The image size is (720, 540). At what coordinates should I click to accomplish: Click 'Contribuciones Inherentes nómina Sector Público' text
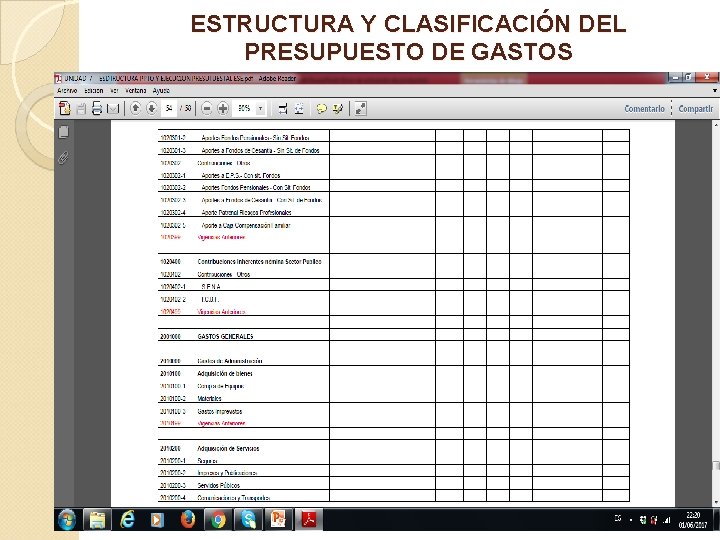(x=259, y=262)
